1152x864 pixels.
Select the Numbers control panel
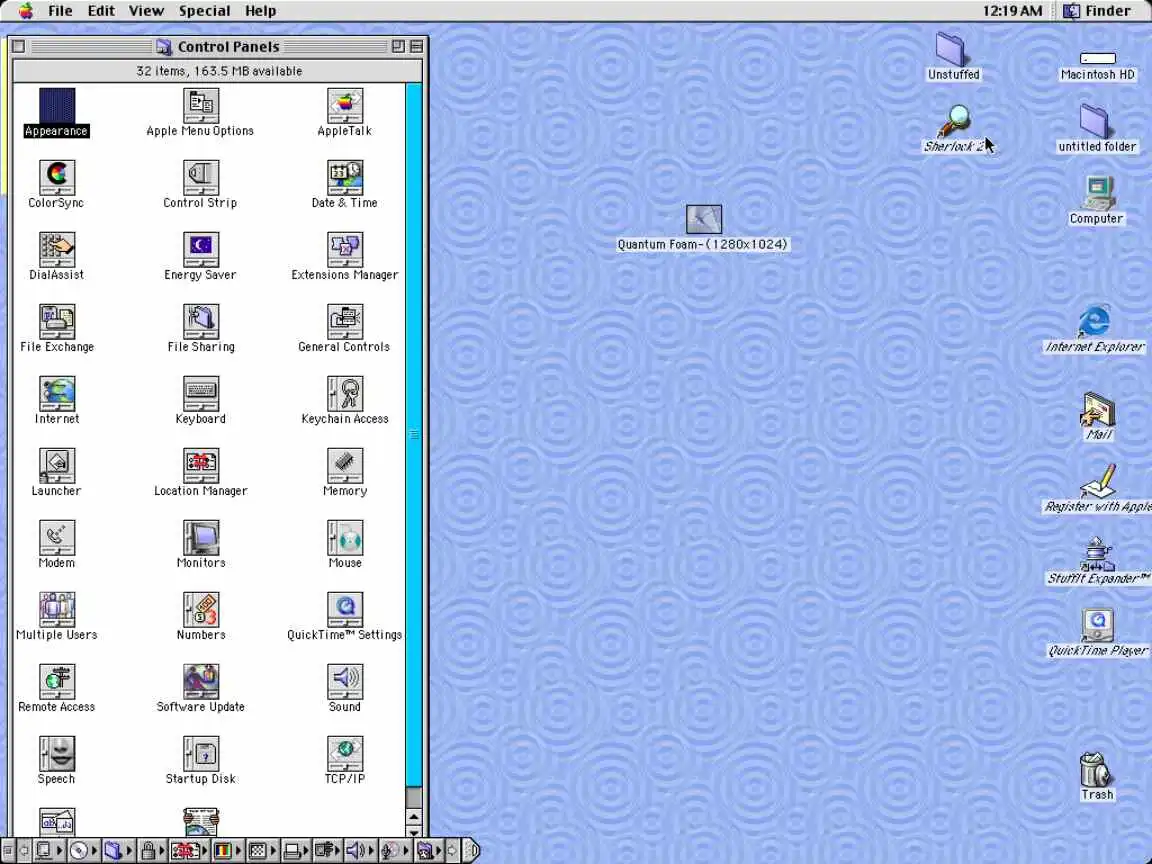201,610
